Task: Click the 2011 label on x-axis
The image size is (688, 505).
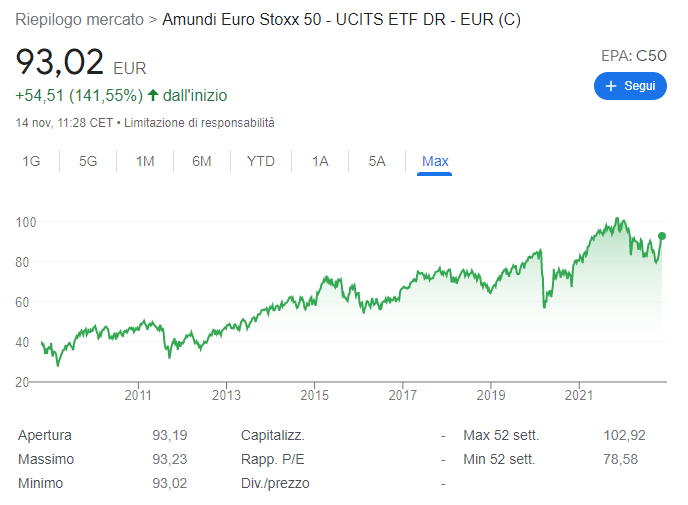Action: (138, 395)
